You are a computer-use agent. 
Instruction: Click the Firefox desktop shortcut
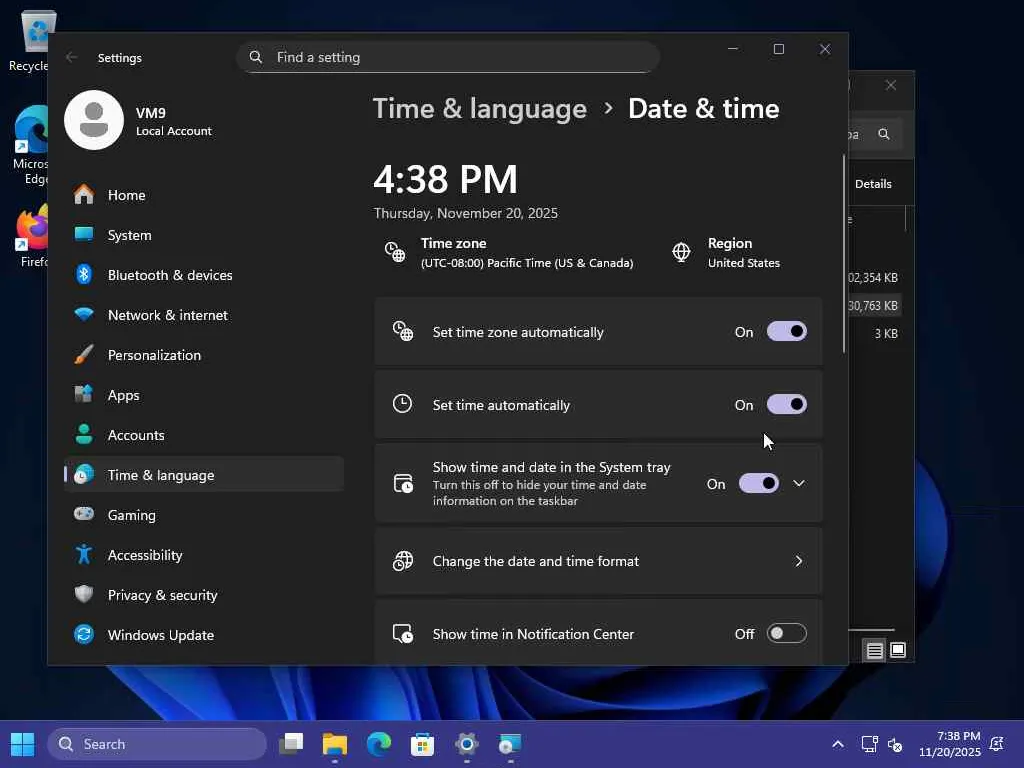click(31, 236)
